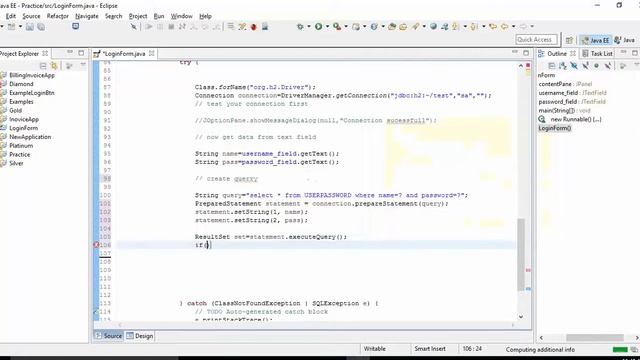Click the green Run button icon
This screenshot has width=640, height=360.
coord(318,27)
